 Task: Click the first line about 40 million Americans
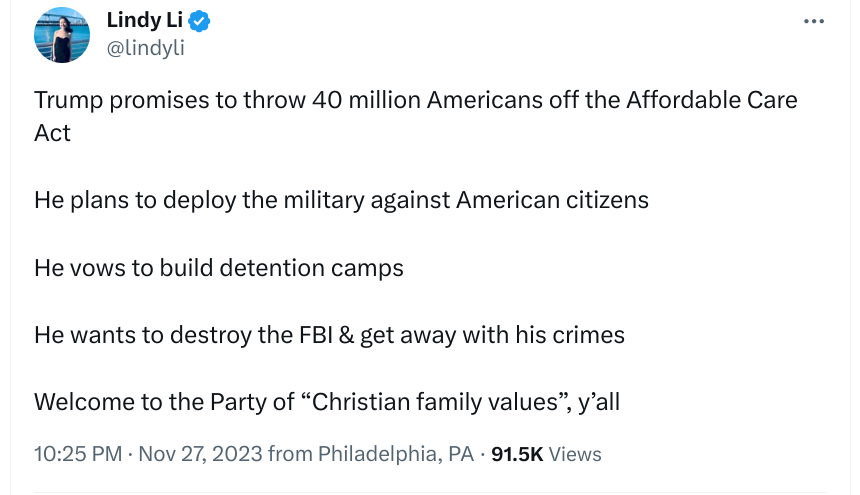(x=300, y=100)
